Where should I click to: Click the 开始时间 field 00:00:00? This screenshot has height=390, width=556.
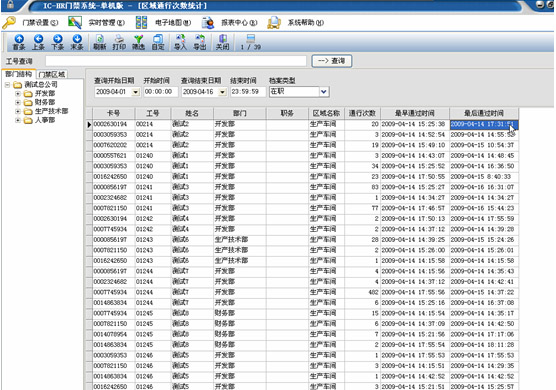point(160,92)
